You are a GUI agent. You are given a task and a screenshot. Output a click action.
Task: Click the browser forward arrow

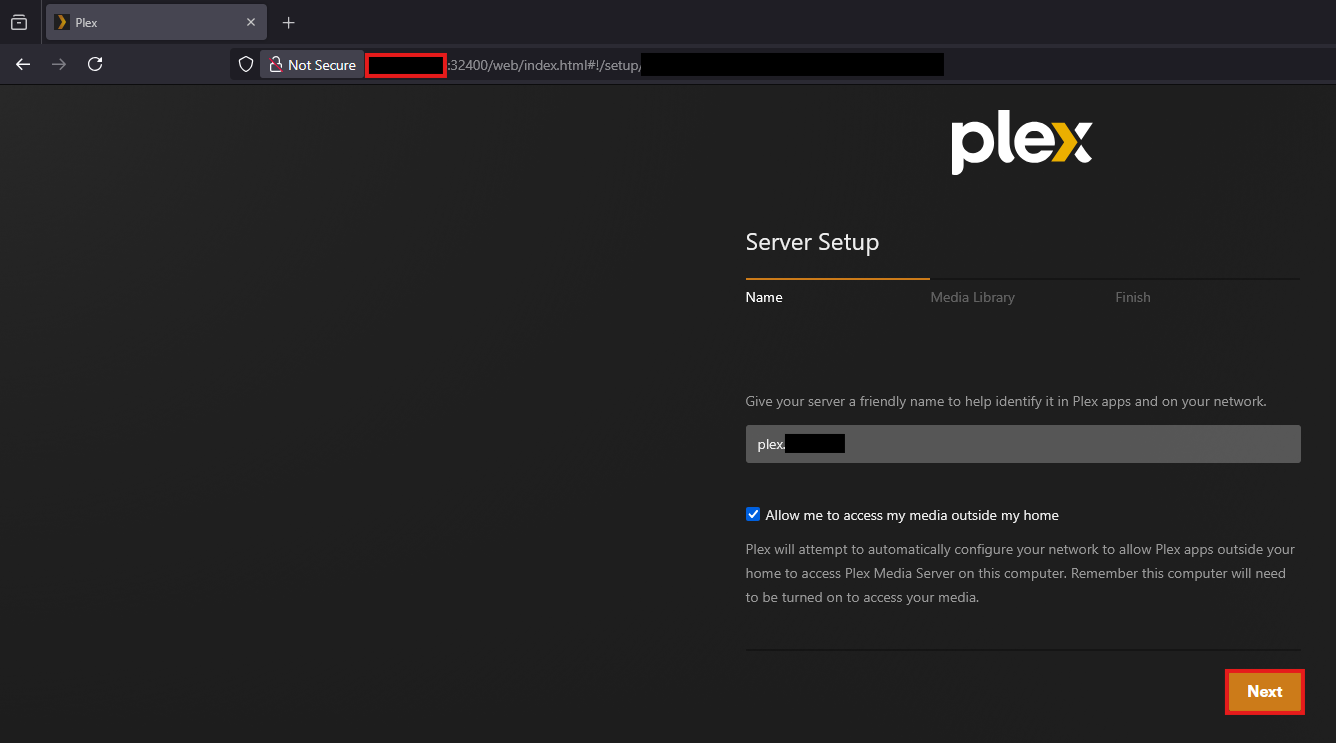pyautogui.click(x=59, y=64)
